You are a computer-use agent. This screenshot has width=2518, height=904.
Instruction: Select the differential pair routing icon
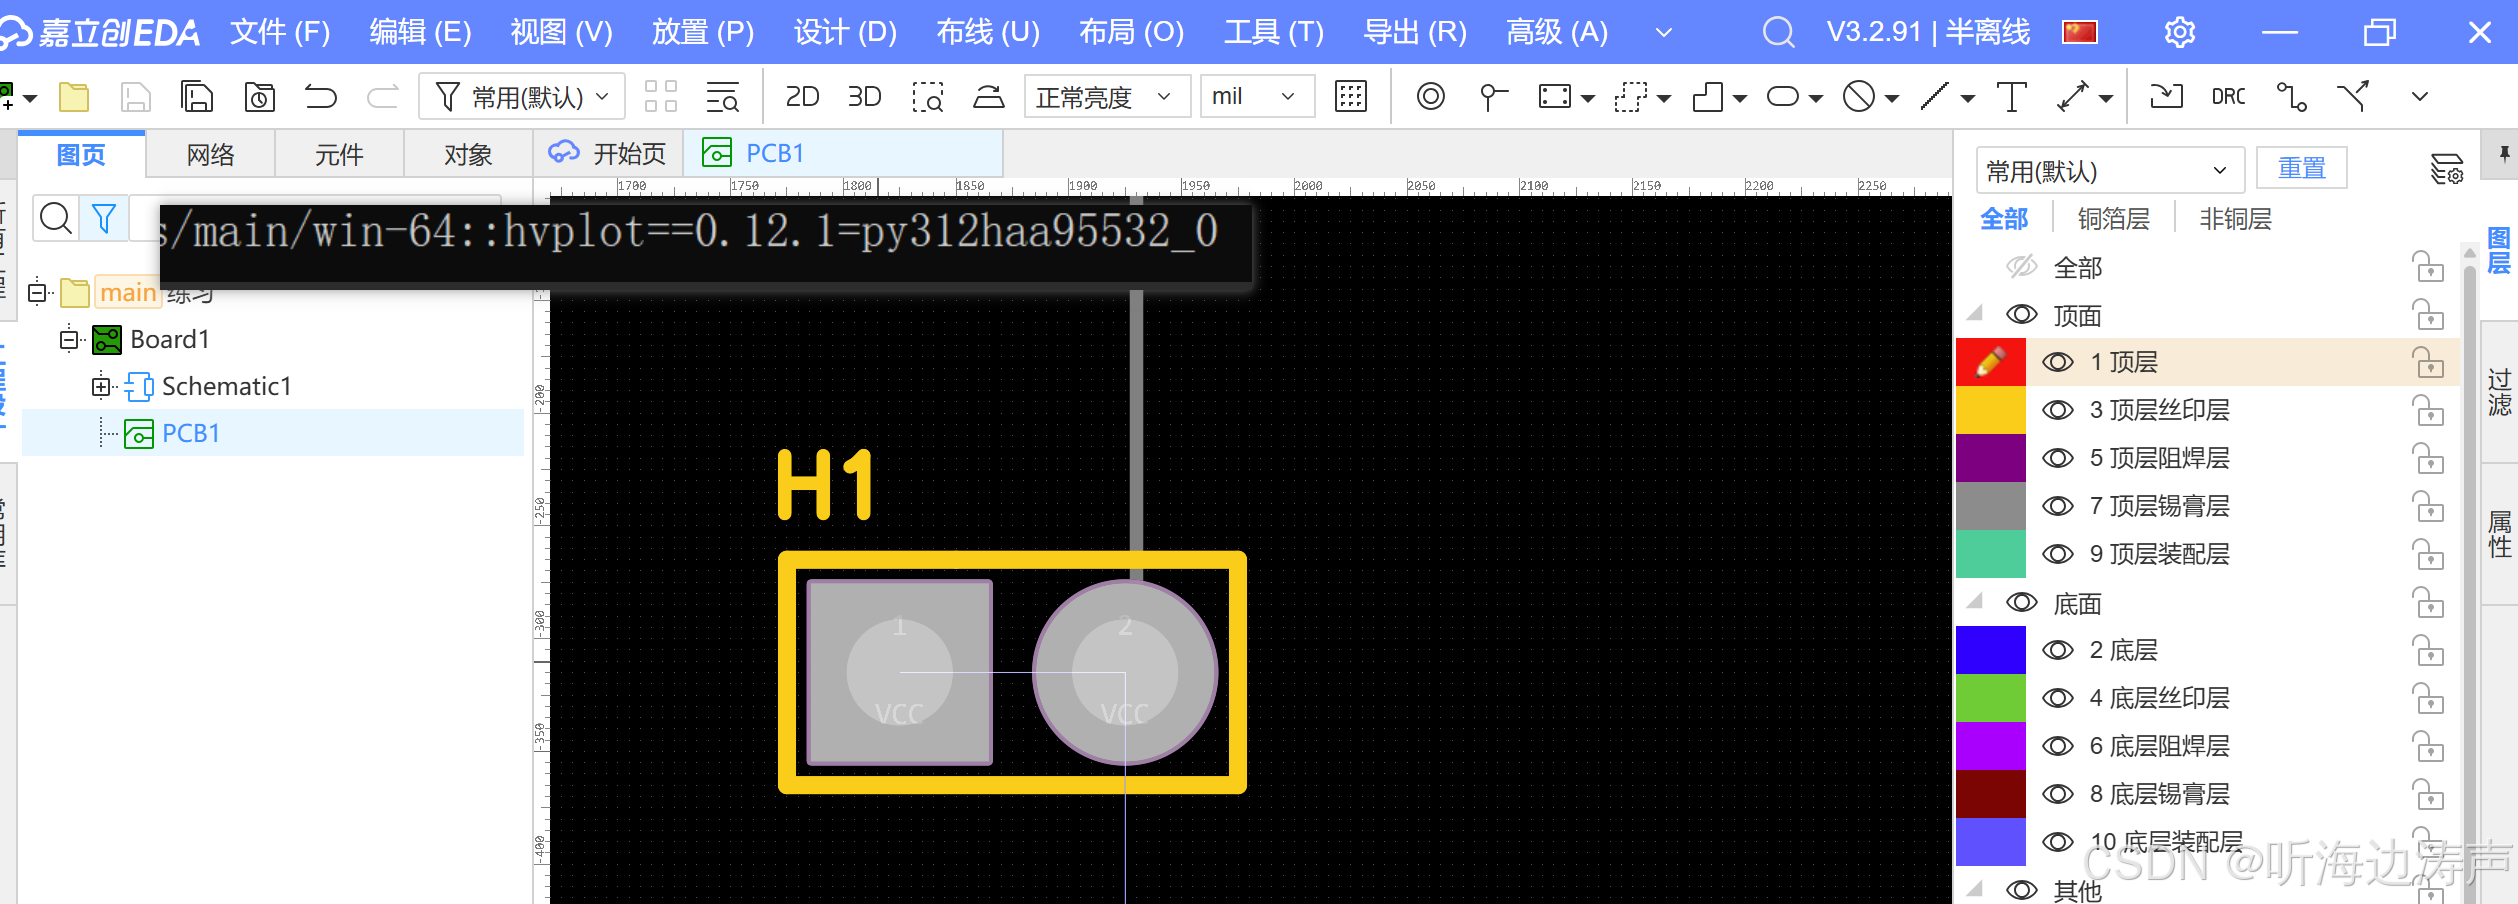point(2354,97)
